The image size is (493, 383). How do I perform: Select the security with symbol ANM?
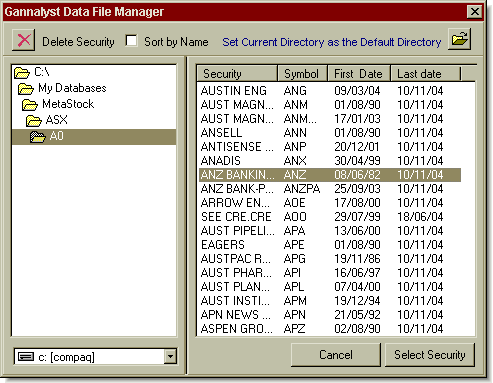pos(330,105)
